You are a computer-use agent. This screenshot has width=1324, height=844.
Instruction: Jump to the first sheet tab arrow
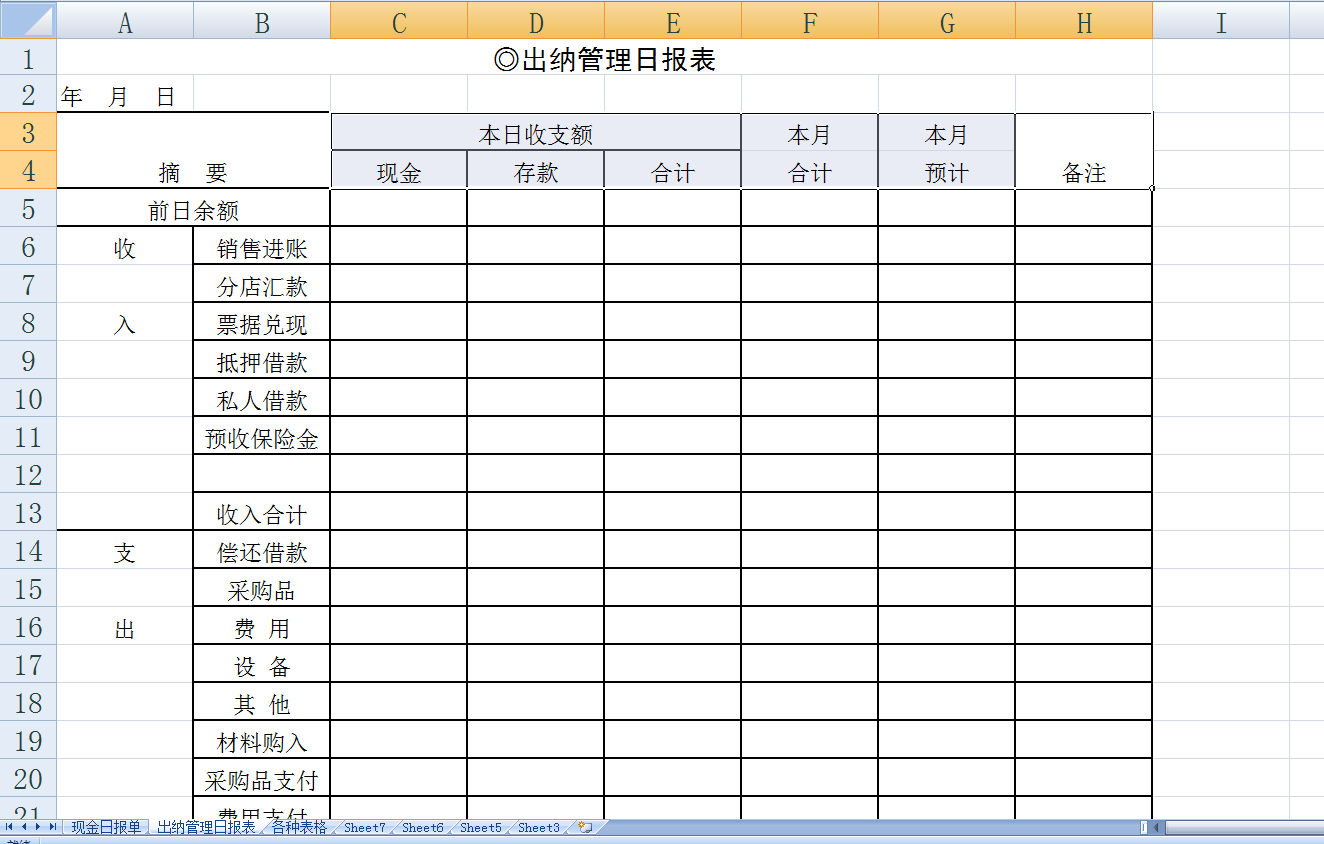point(9,827)
